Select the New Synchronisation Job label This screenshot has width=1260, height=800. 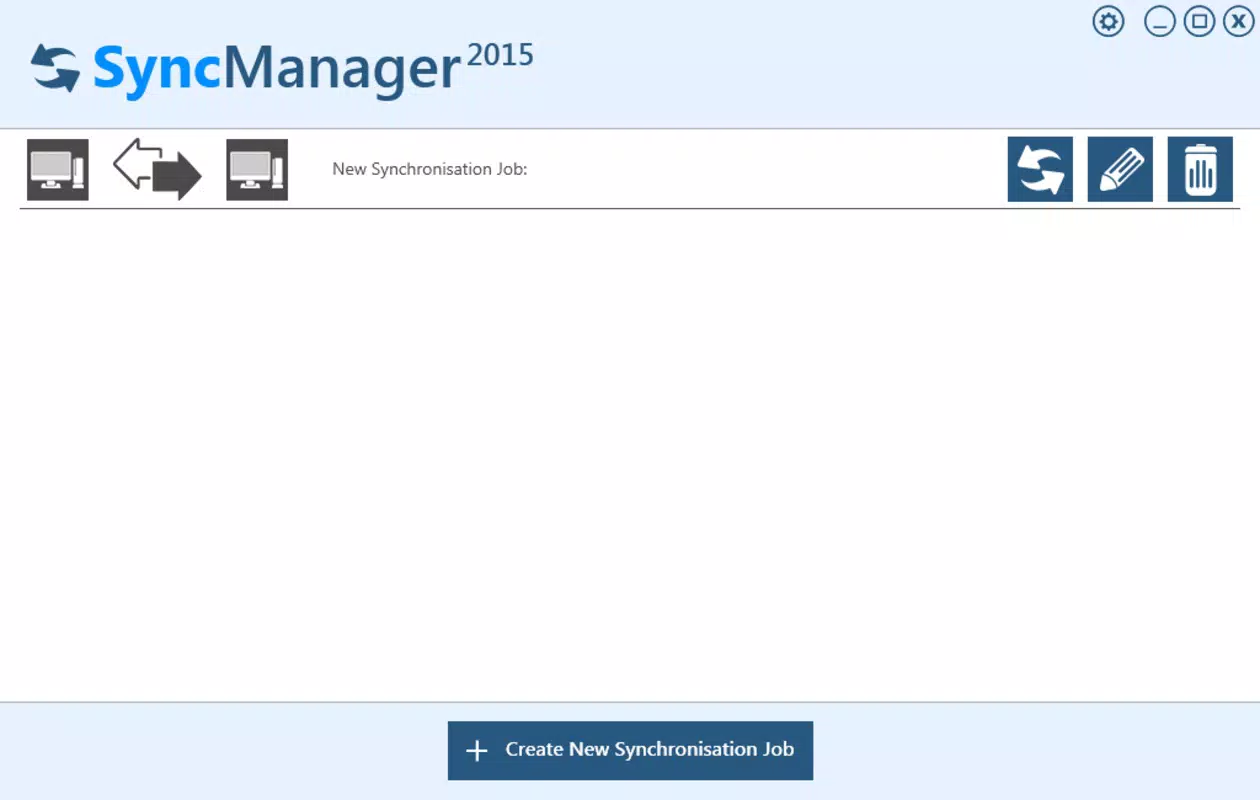430,169
